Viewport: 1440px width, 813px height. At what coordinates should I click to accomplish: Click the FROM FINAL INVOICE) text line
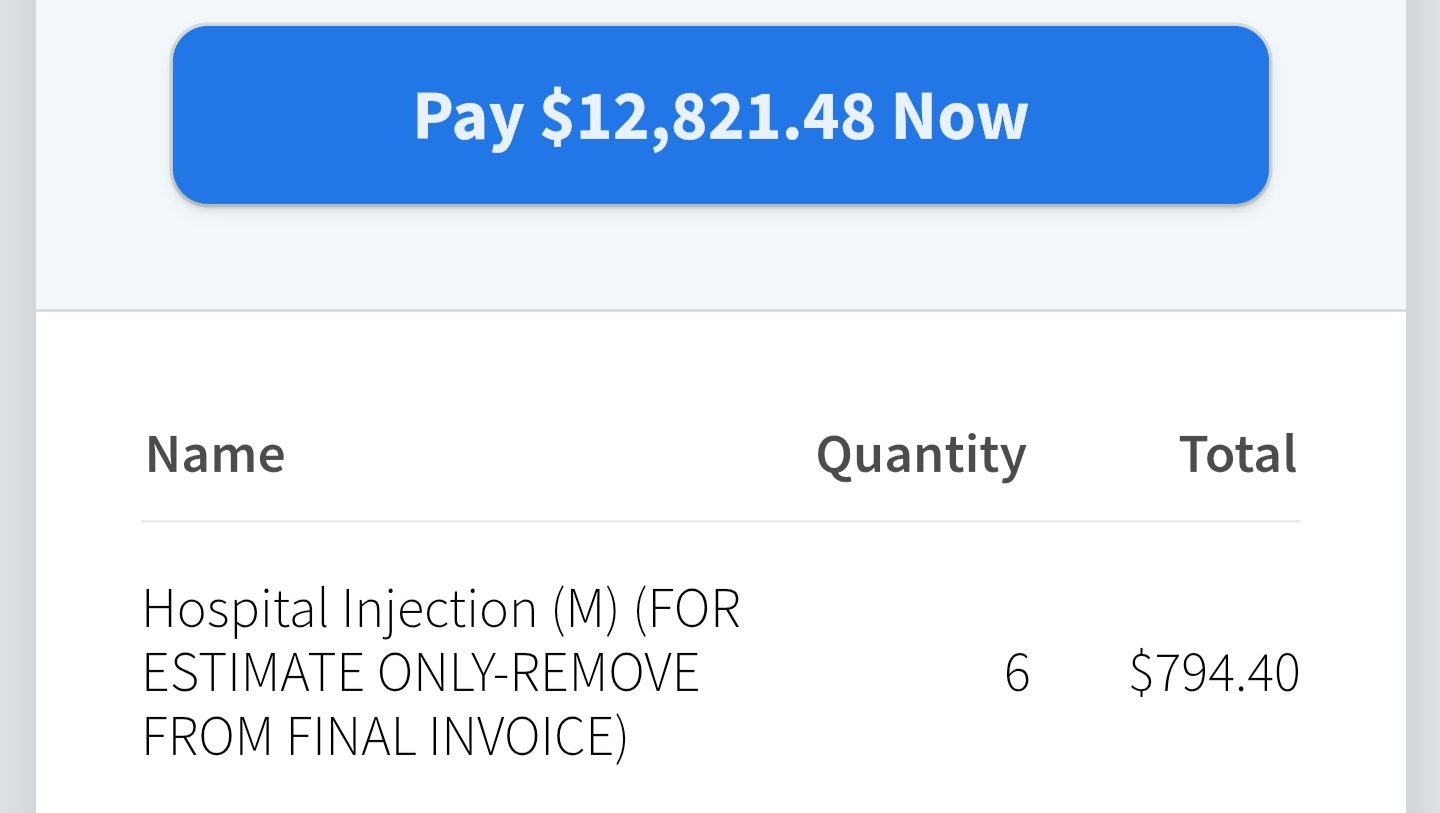point(385,736)
